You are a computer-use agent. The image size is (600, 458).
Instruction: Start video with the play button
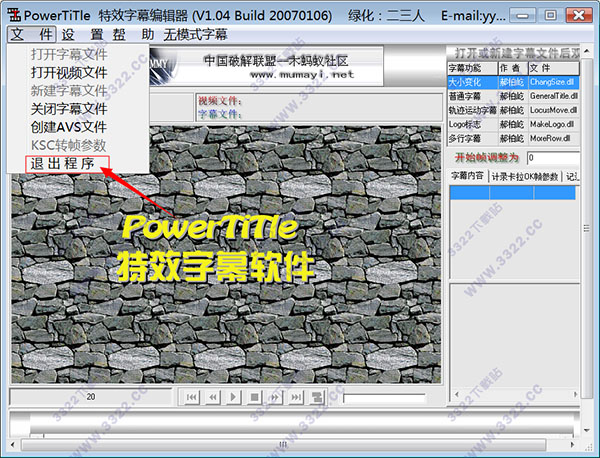click(x=233, y=397)
